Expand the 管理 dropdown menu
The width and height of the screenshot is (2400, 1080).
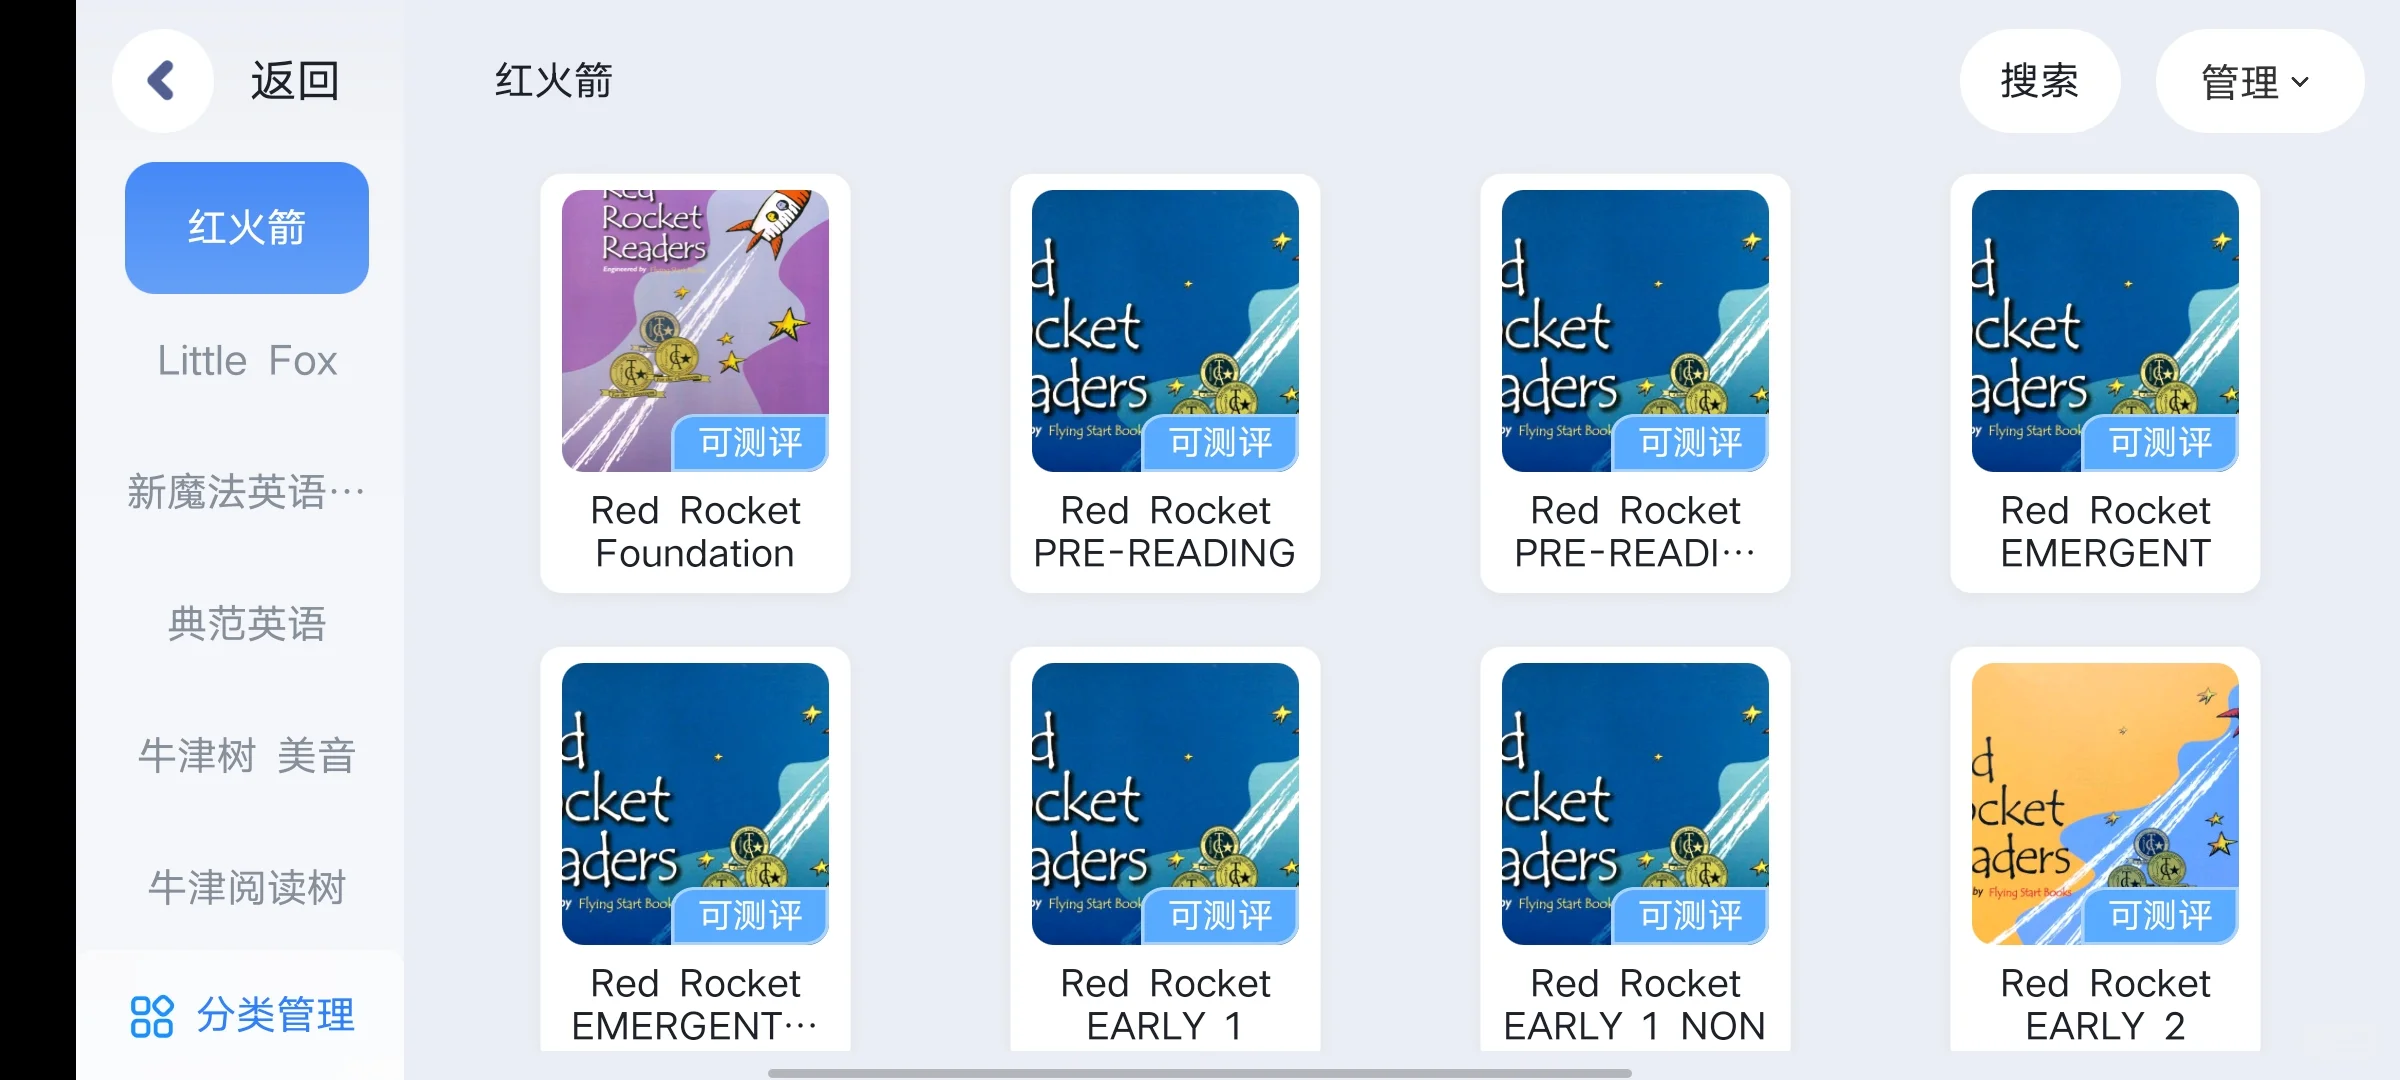tap(2259, 81)
